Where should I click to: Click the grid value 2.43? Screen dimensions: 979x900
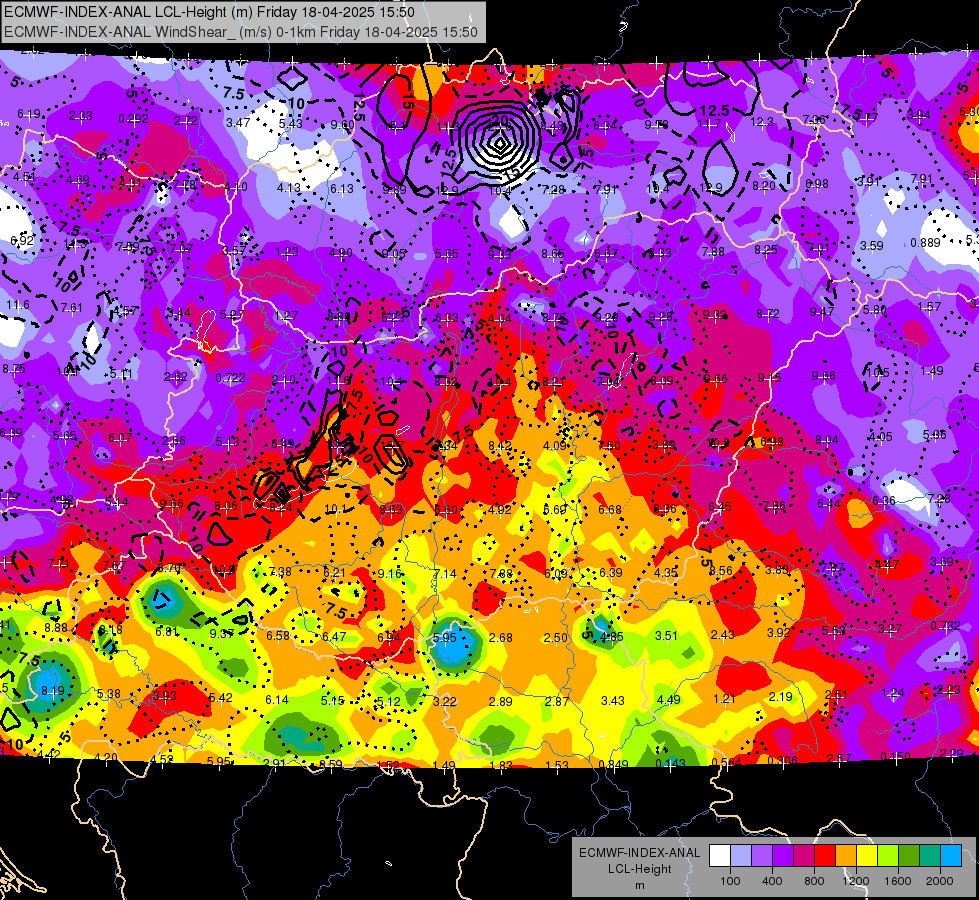point(722,635)
